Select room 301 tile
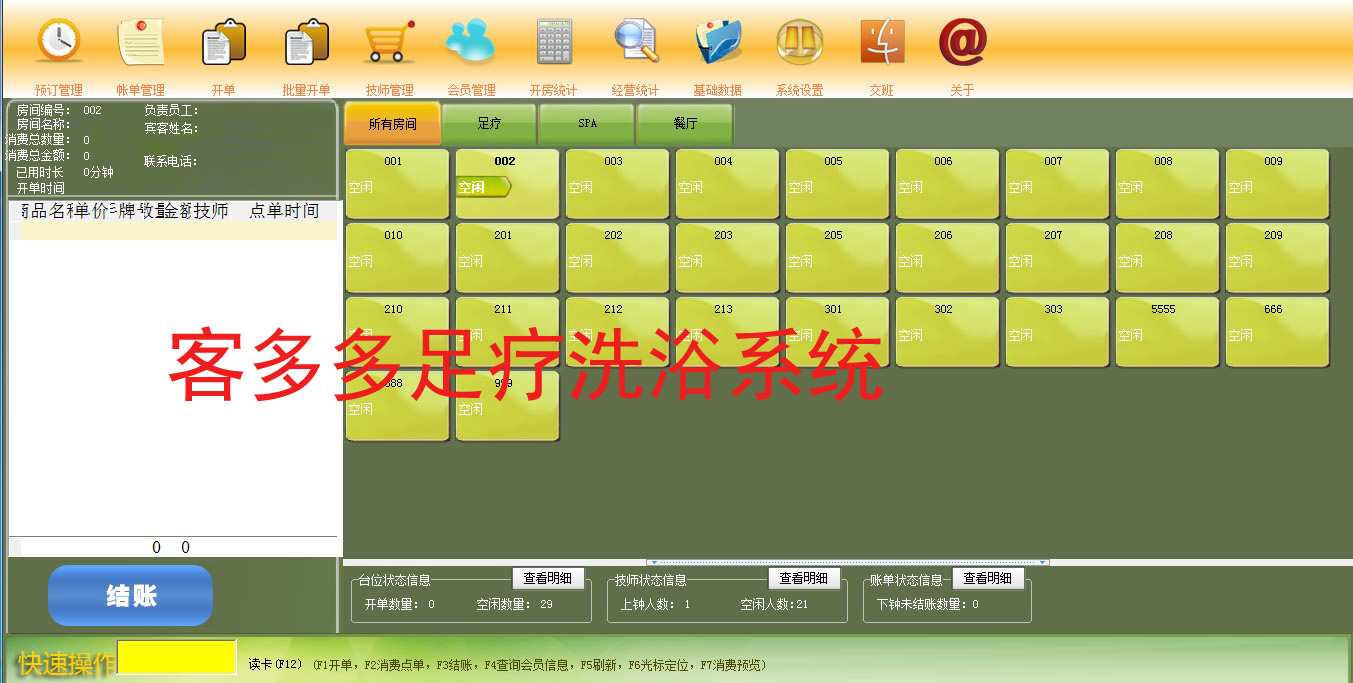The height and width of the screenshot is (683, 1353). click(837, 332)
